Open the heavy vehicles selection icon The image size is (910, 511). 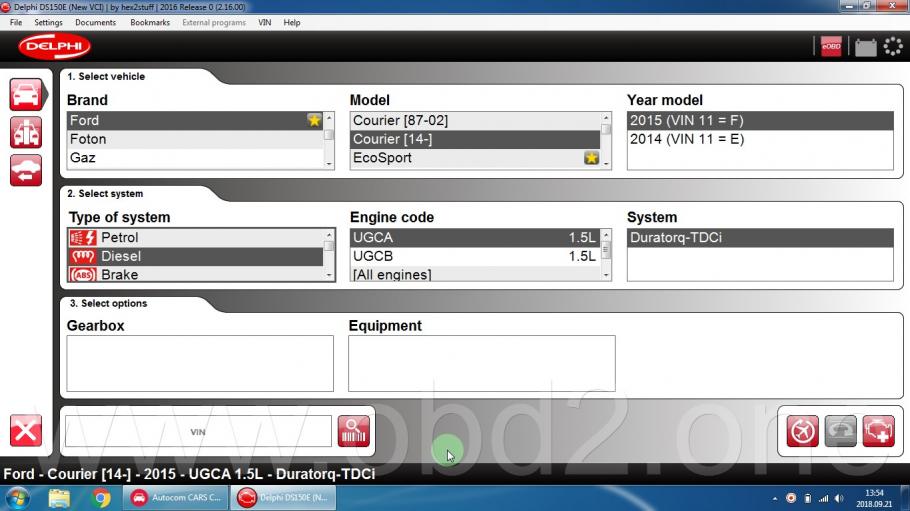tap(26, 132)
